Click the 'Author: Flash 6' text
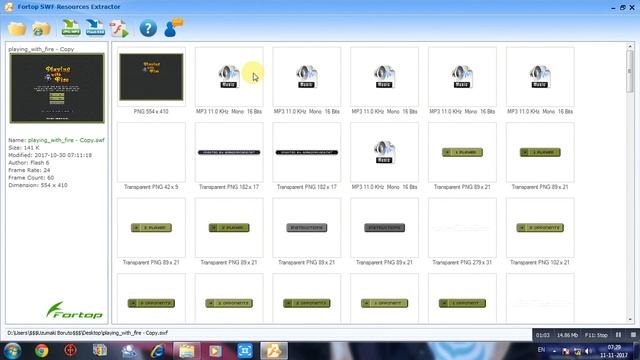The image size is (640, 360). (x=29, y=163)
